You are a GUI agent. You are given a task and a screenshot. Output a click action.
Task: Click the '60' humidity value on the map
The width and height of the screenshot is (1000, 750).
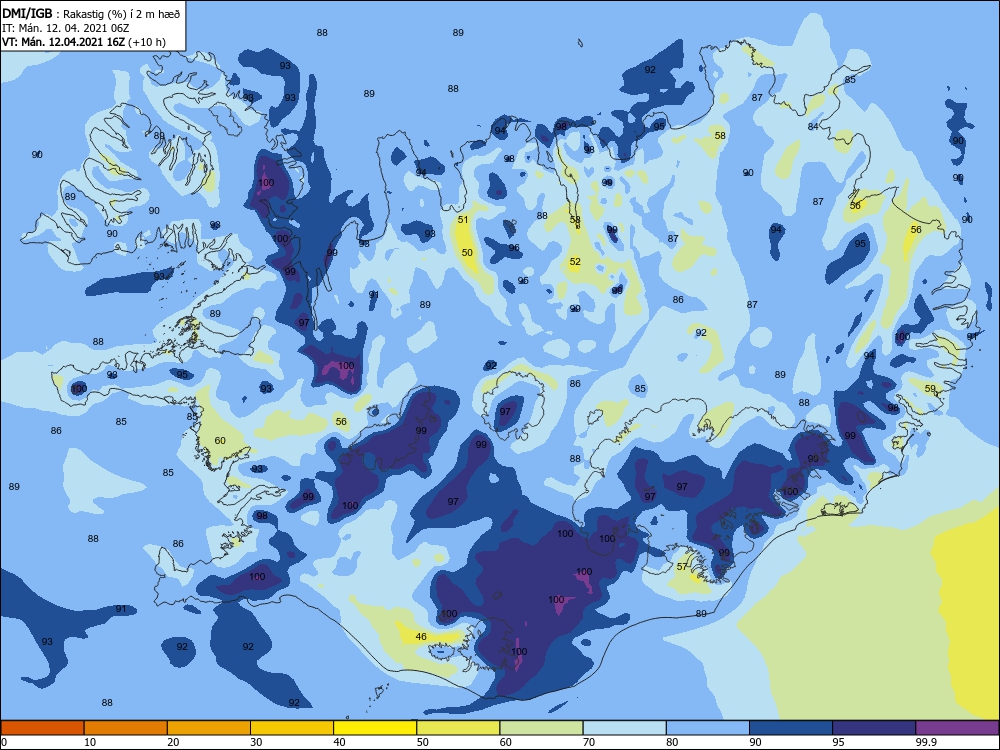point(220,441)
